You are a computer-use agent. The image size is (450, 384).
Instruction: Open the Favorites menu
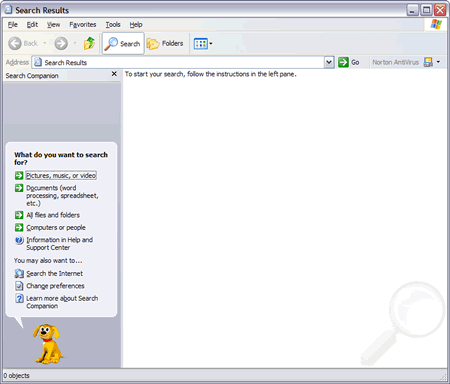pyautogui.click(x=83, y=25)
